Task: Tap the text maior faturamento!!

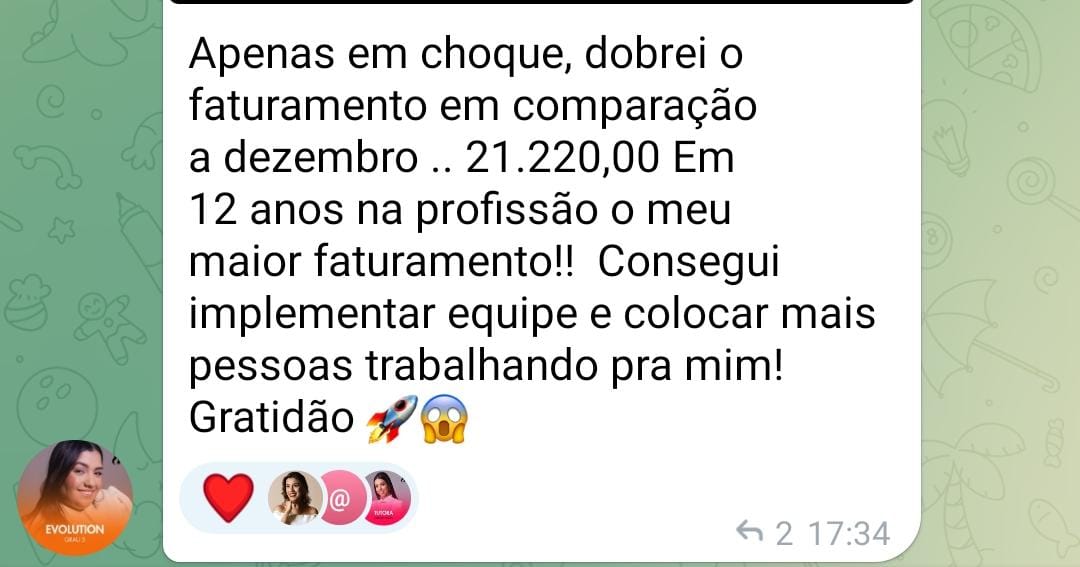Action: tap(381, 262)
